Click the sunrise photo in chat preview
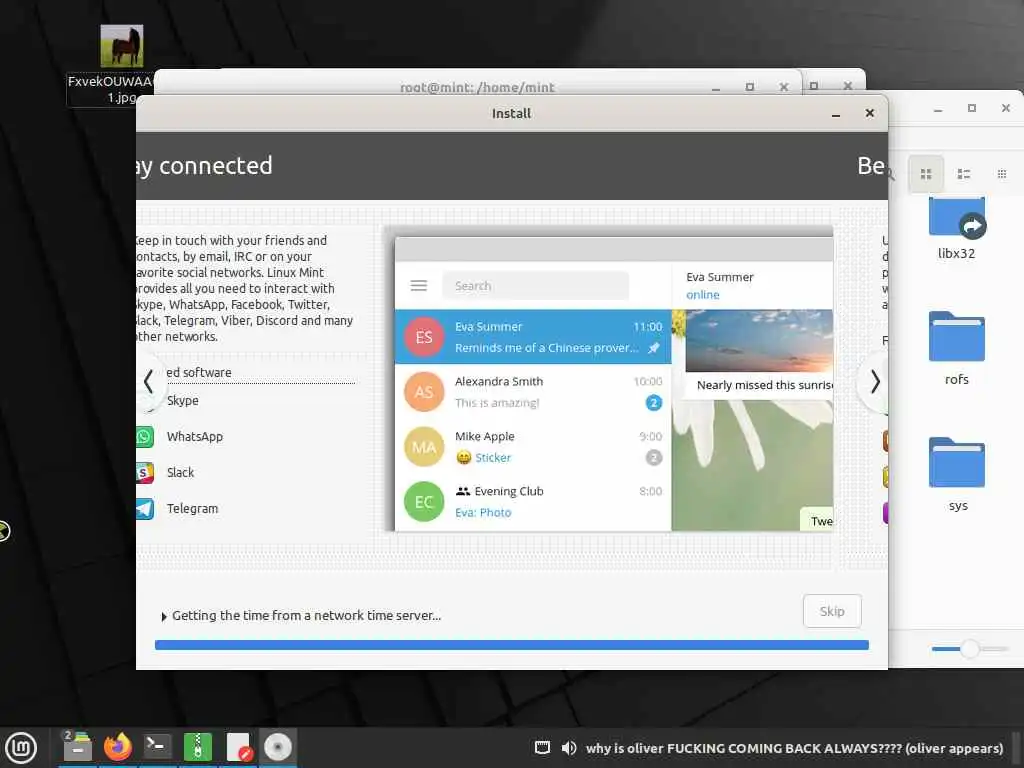 tap(759, 341)
